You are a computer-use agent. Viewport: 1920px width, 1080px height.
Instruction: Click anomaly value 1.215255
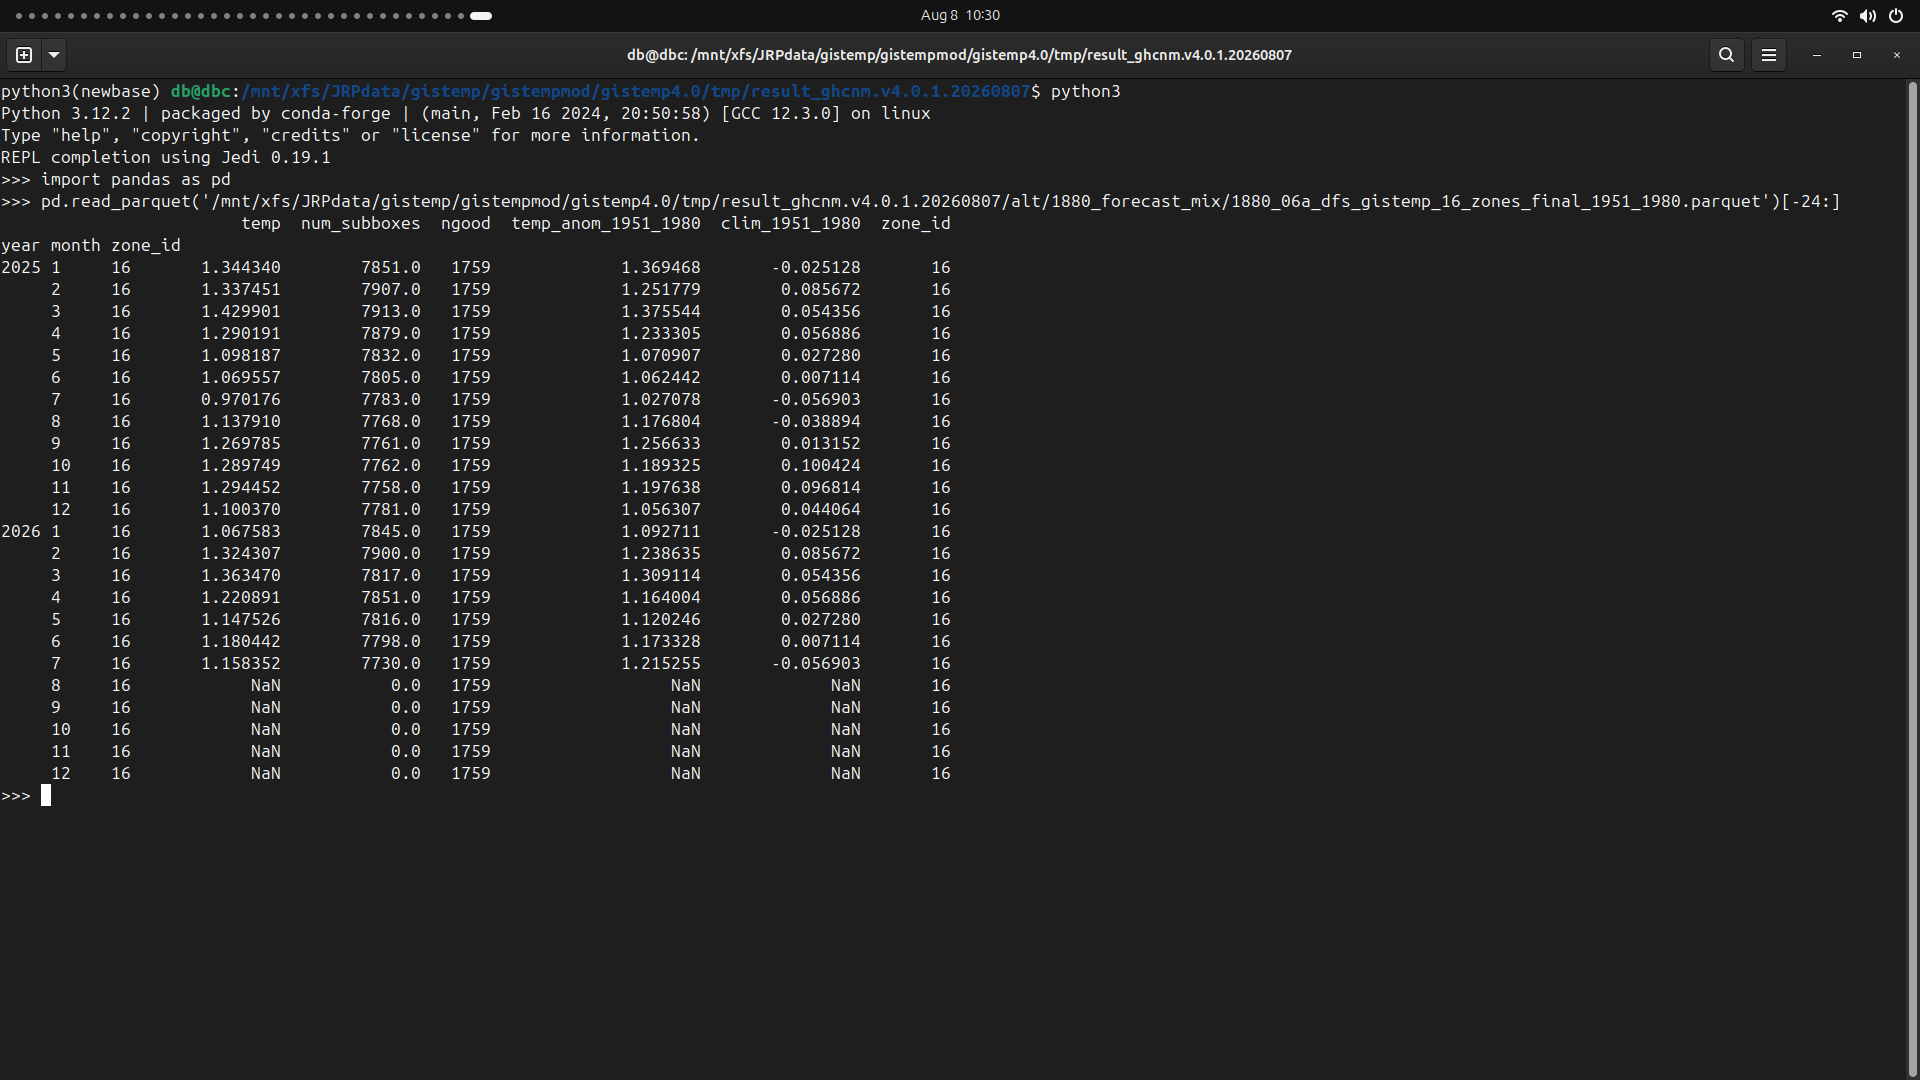tap(661, 663)
